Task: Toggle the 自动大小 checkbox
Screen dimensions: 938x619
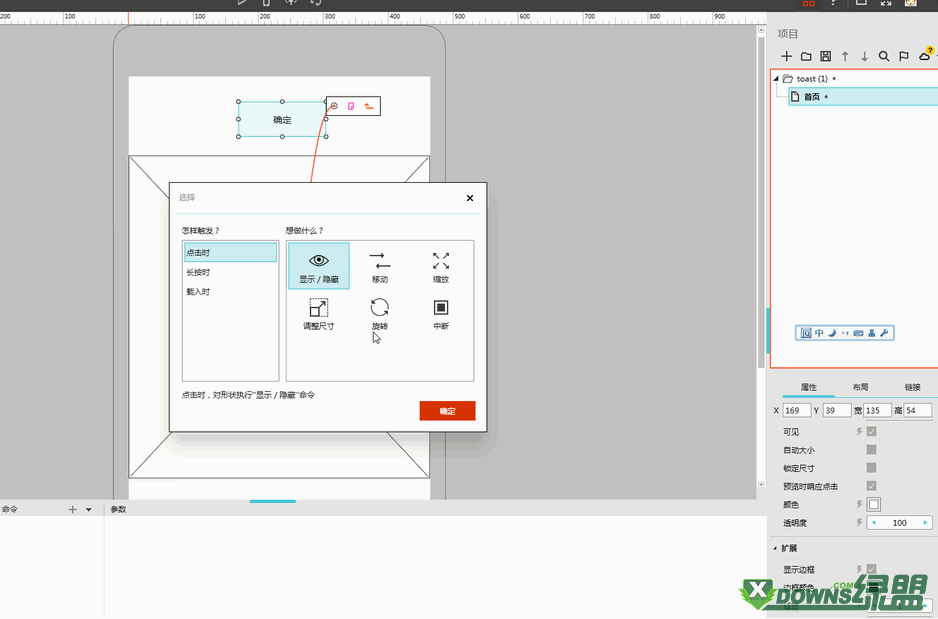Action: pos(872,450)
